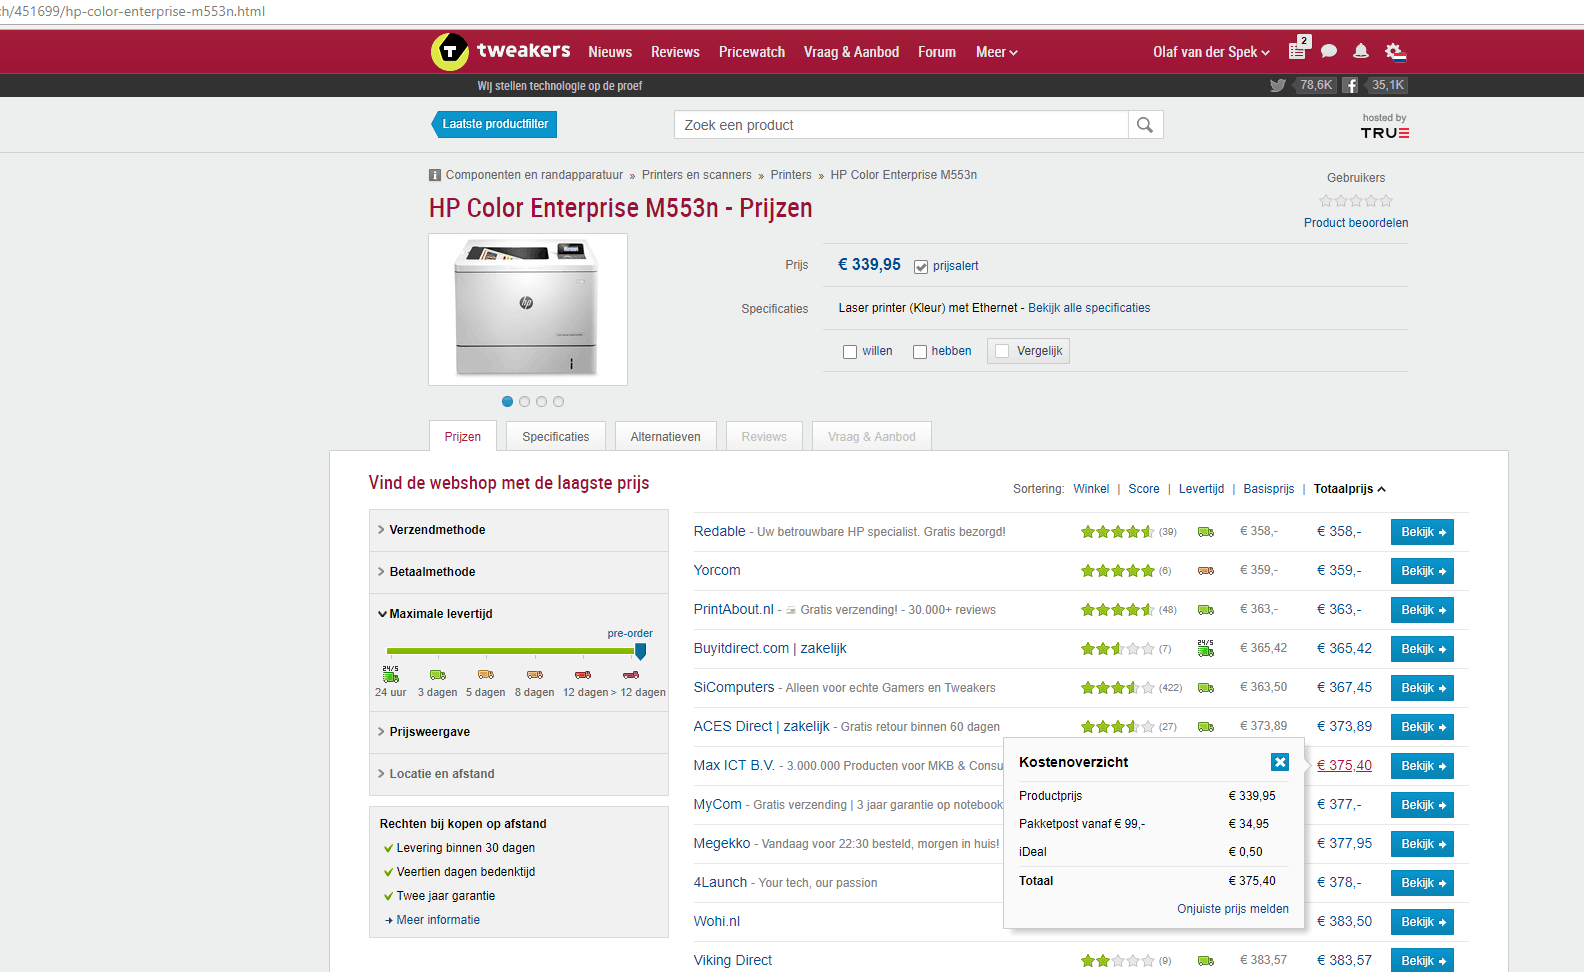Screen dimensions: 1584x972
Task: Click the Maximale levertijd slider handle
Action: coord(640,651)
